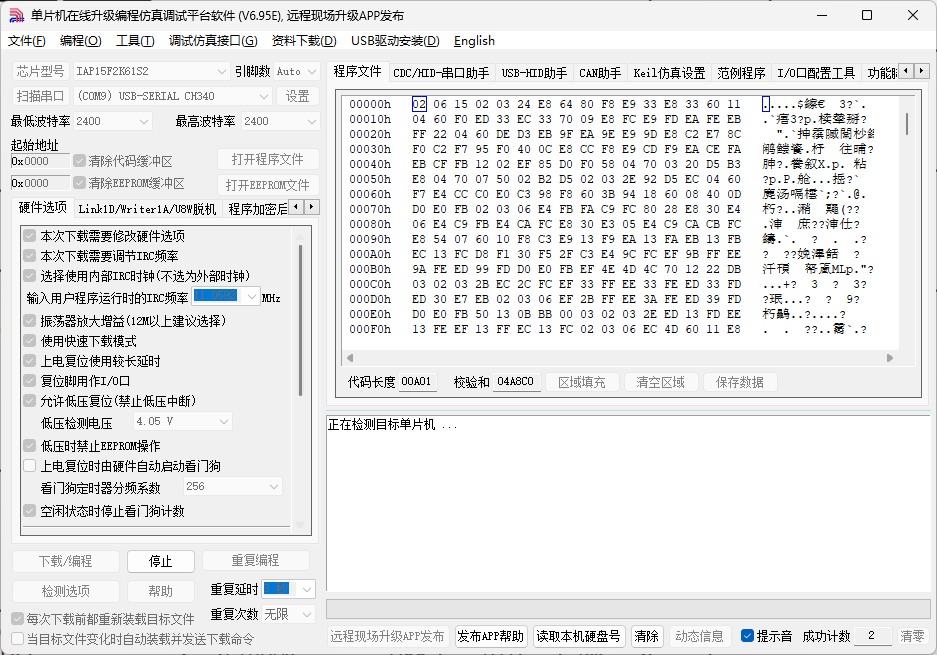Enable 上电复位时由硬件自动启动看门狗 checkbox
Viewport: 937px width, 655px height.
(29, 466)
